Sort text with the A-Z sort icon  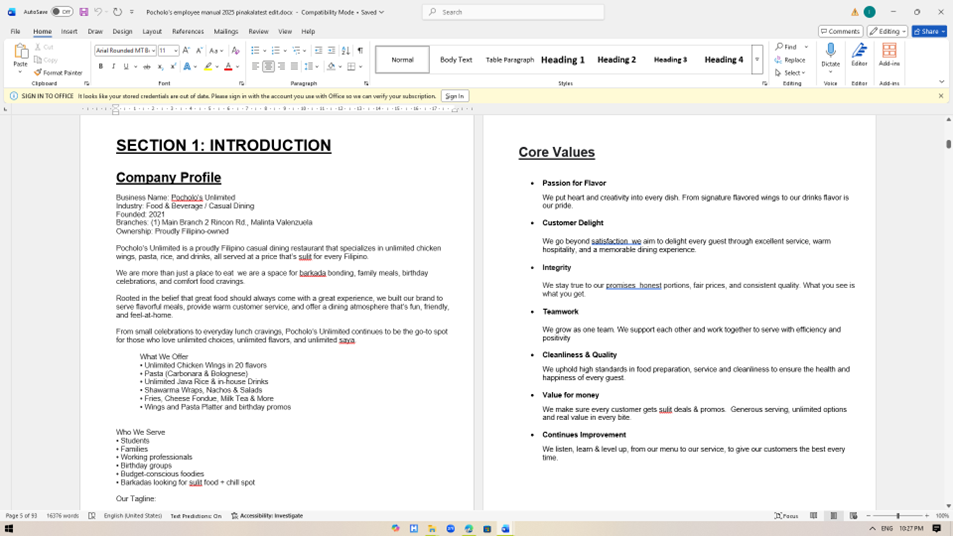pyautogui.click(x=345, y=50)
